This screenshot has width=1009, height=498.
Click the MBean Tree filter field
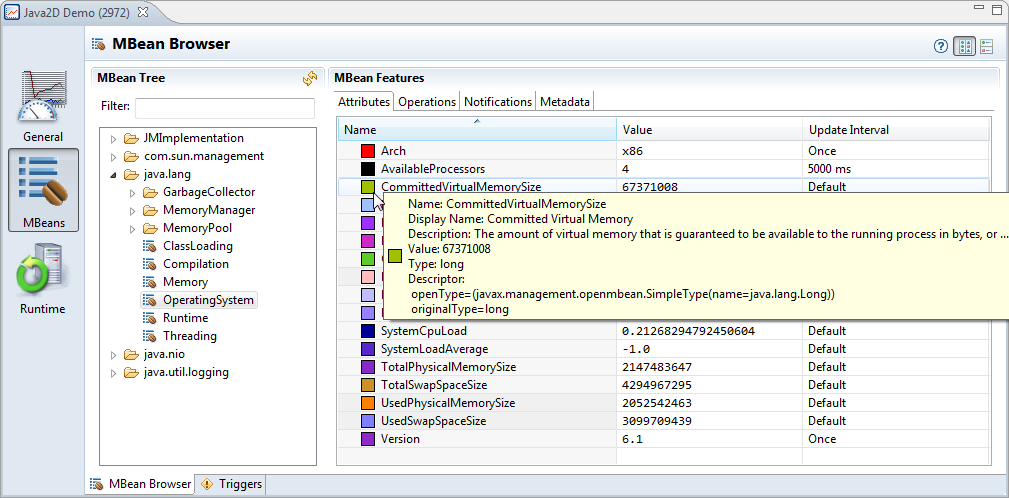coord(224,107)
